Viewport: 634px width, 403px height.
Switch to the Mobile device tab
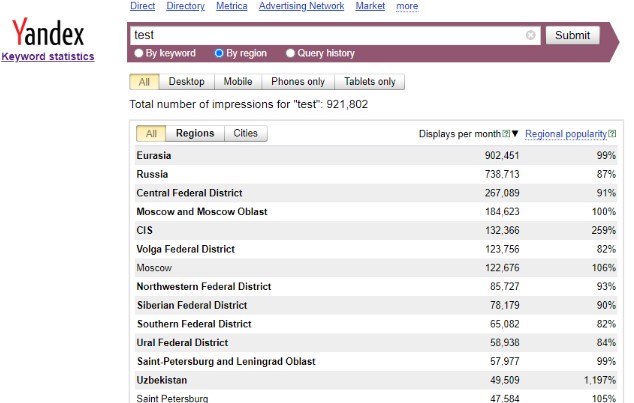(x=237, y=82)
